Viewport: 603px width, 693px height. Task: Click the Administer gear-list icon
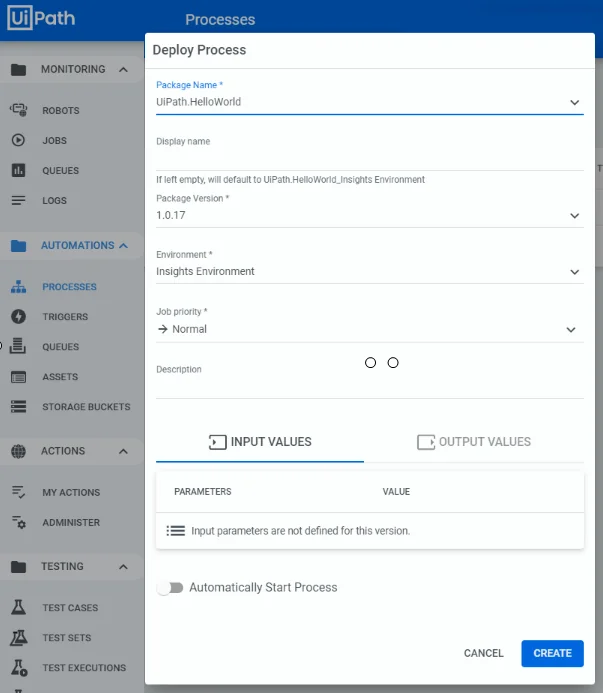pos(18,522)
